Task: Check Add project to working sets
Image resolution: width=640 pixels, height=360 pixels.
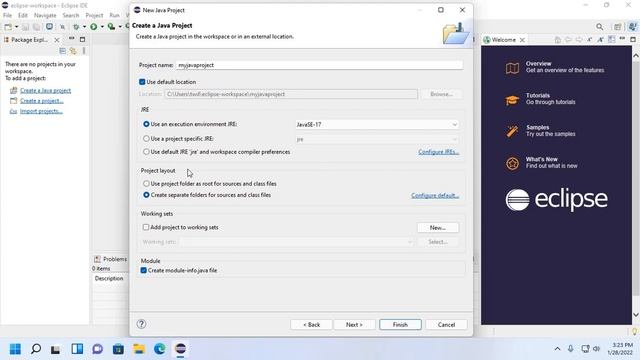Action: pos(146,227)
